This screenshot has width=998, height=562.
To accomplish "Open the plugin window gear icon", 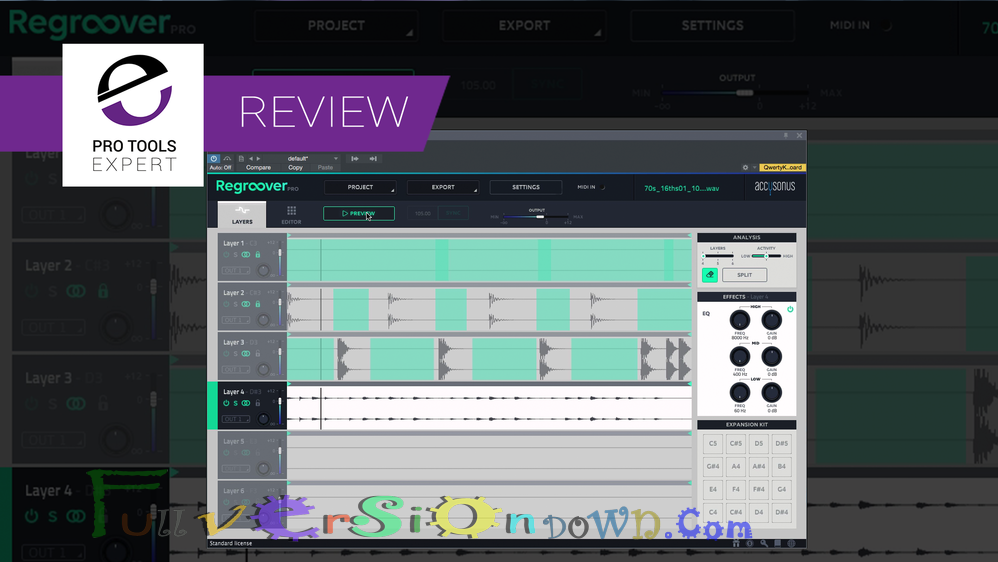I will (x=745, y=167).
